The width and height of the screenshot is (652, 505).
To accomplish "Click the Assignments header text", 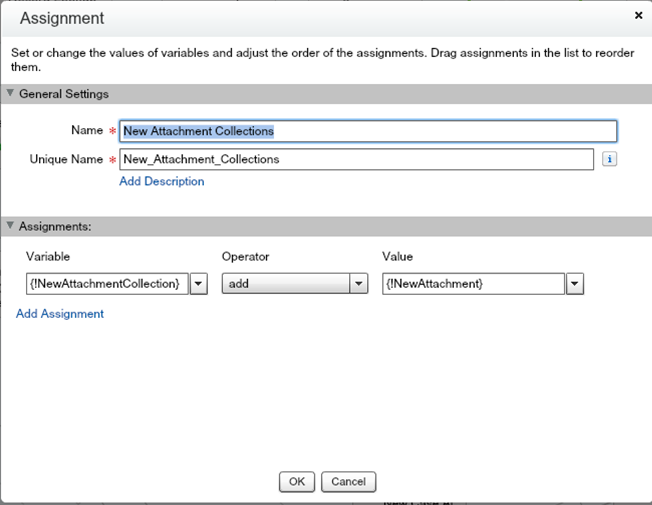I will 55,227.
